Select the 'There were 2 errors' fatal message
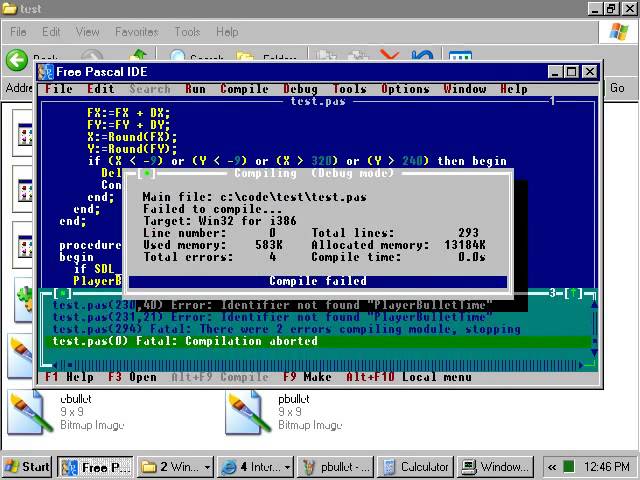The height and width of the screenshot is (480, 640). (x=287, y=329)
